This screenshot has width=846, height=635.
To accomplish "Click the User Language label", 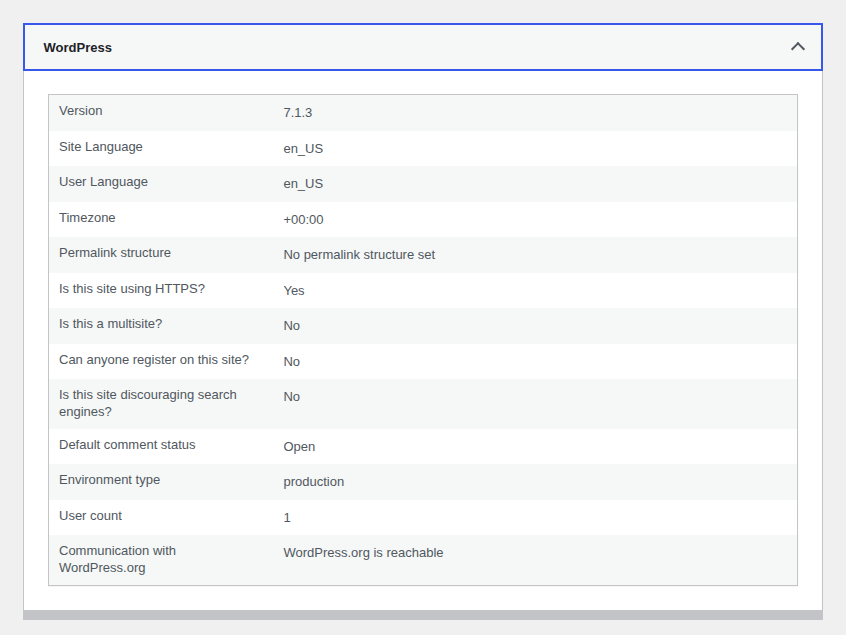I will tap(104, 182).
